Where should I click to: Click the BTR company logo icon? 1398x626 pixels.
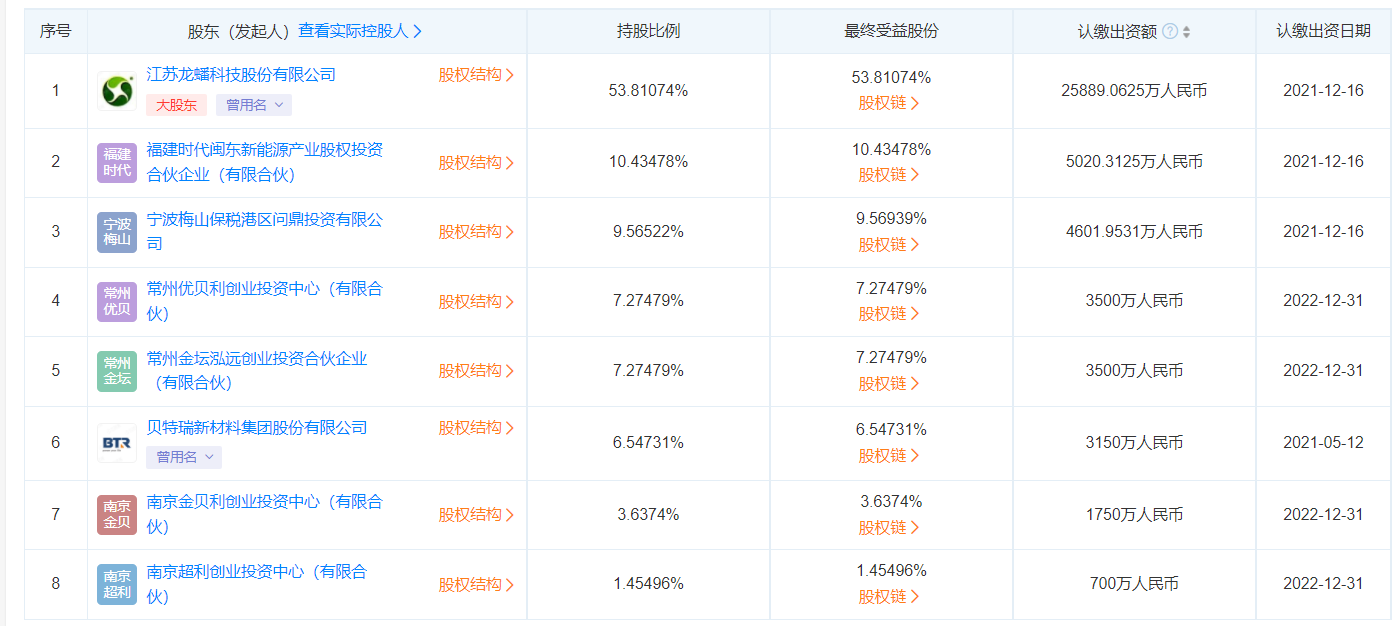(x=117, y=443)
